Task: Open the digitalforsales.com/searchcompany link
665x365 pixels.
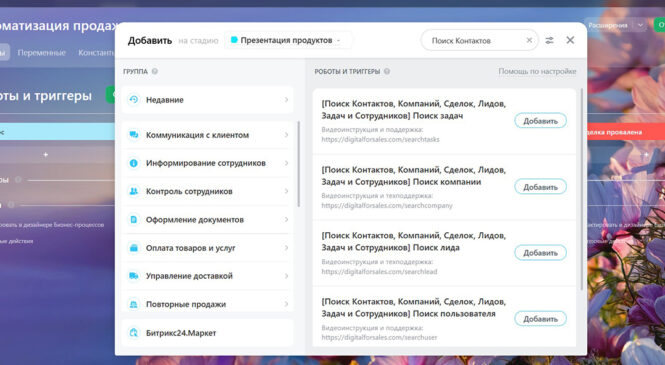Action: pyautogui.click(x=387, y=206)
